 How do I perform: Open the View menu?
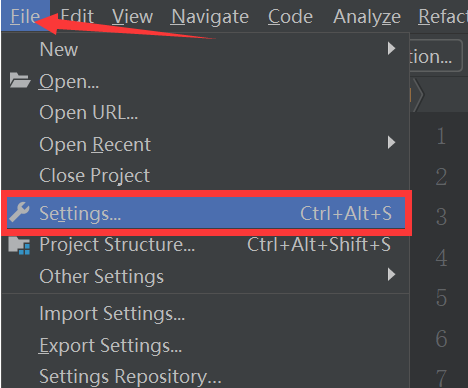pos(132,16)
